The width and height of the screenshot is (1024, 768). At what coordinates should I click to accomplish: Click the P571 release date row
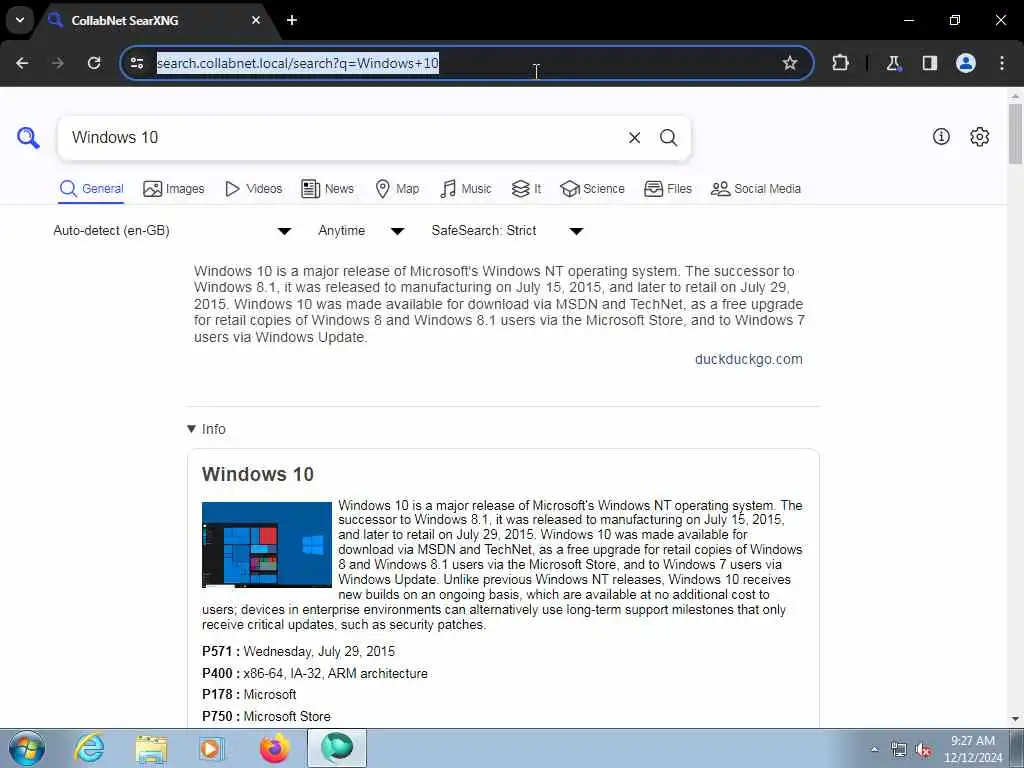pyautogui.click(x=298, y=651)
